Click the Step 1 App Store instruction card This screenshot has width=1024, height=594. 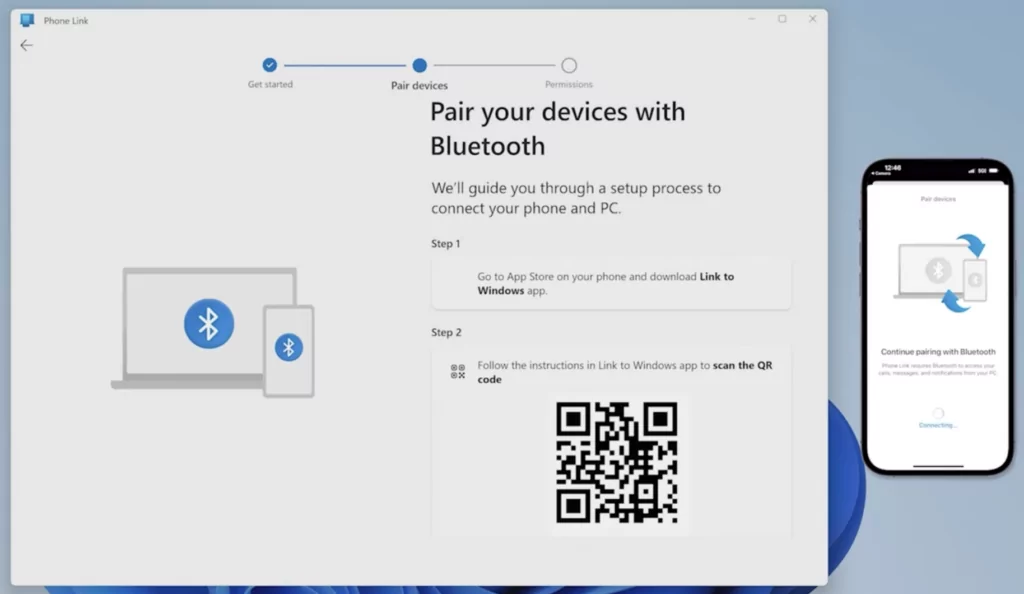point(611,284)
